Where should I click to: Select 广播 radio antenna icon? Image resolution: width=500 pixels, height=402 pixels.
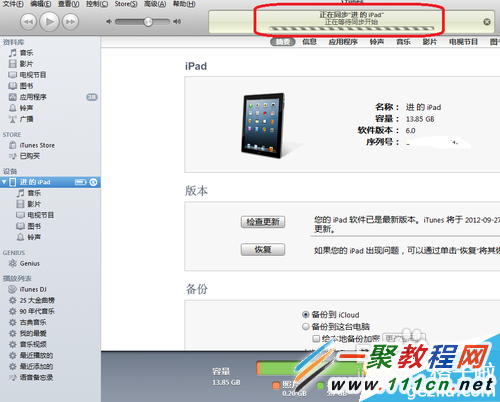pyautogui.click(x=13, y=119)
